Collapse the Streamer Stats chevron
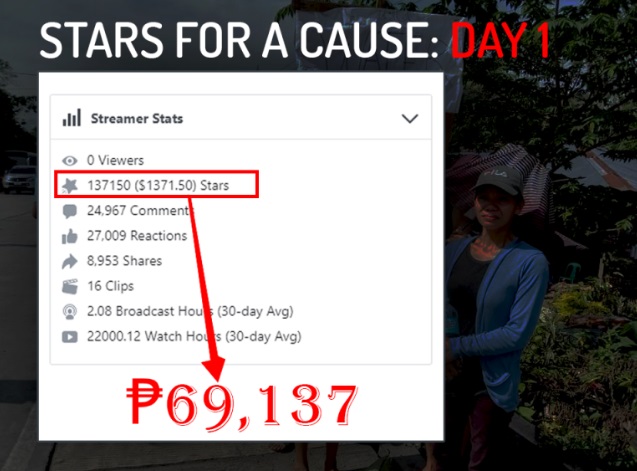 (x=410, y=118)
